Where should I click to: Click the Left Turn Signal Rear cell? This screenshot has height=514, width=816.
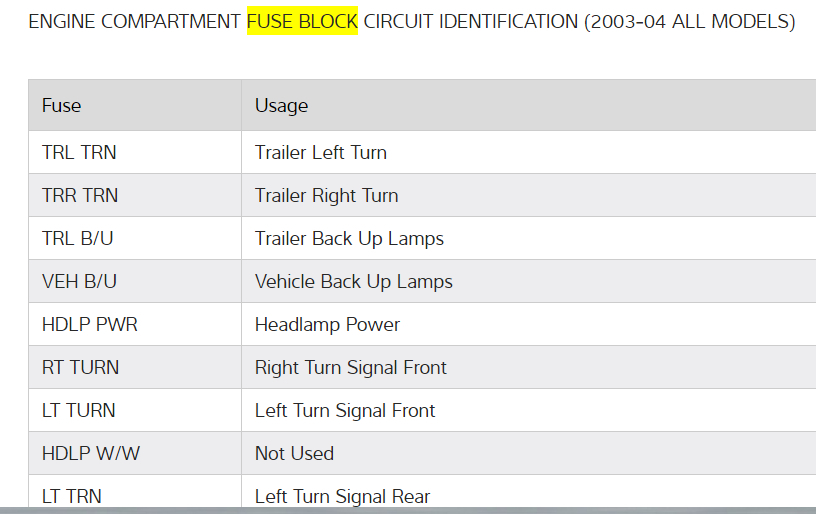[342, 495]
